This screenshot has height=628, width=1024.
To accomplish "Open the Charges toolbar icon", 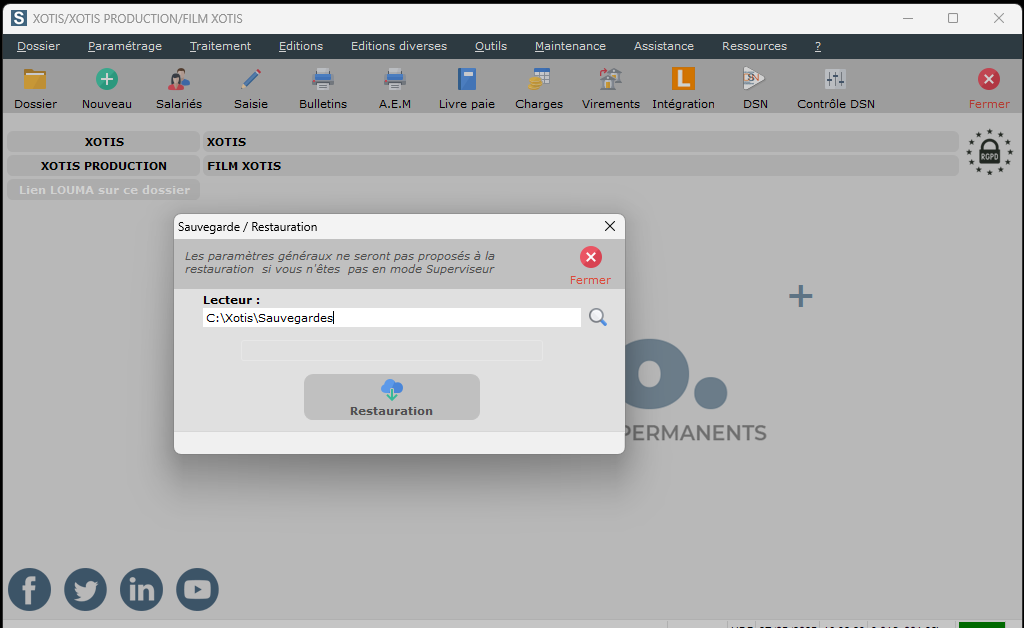I will [539, 89].
